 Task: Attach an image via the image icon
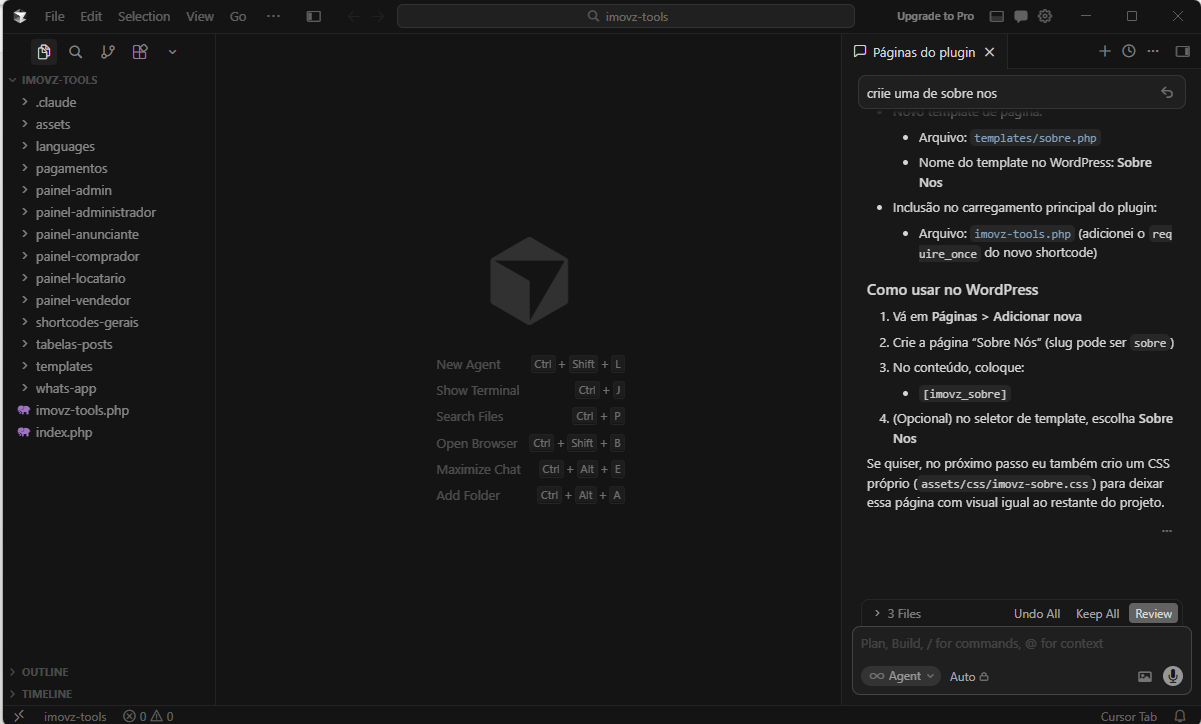click(1144, 676)
